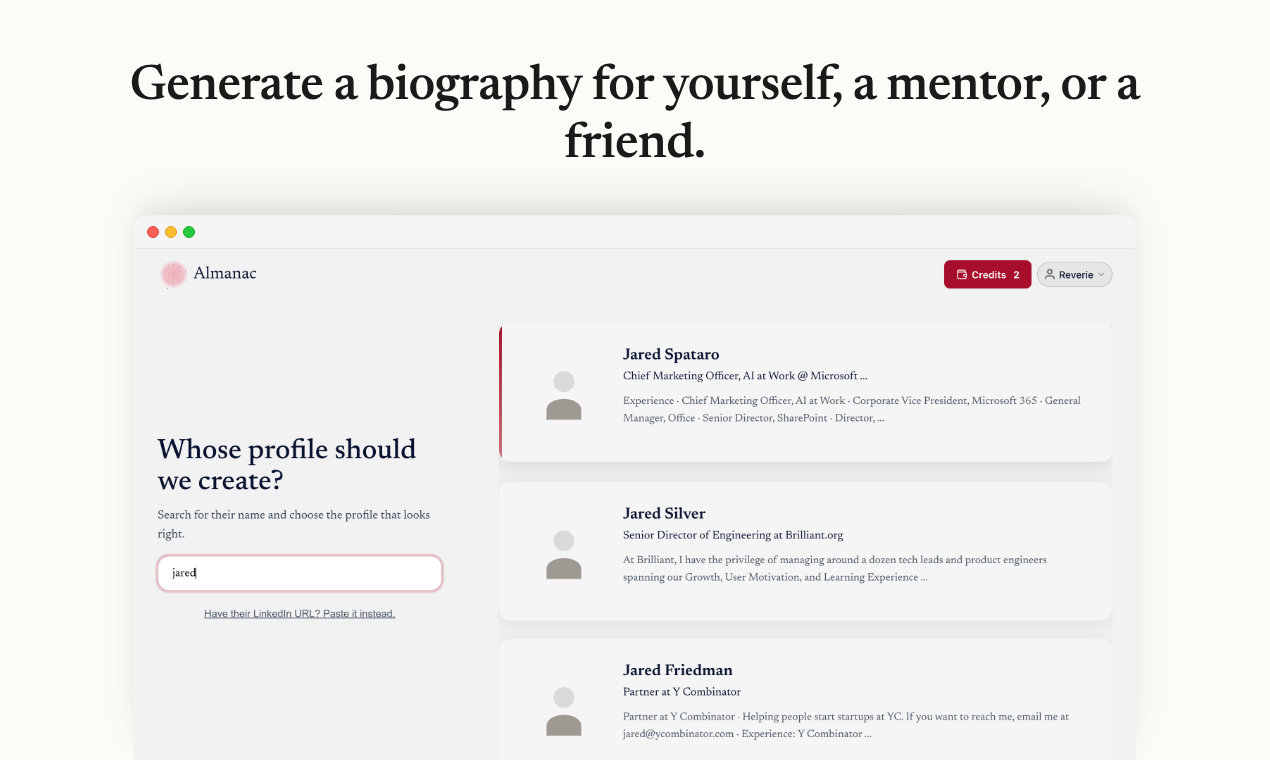The image size is (1270, 760).
Task: Close the window with the red button
Action: point(153,232)
